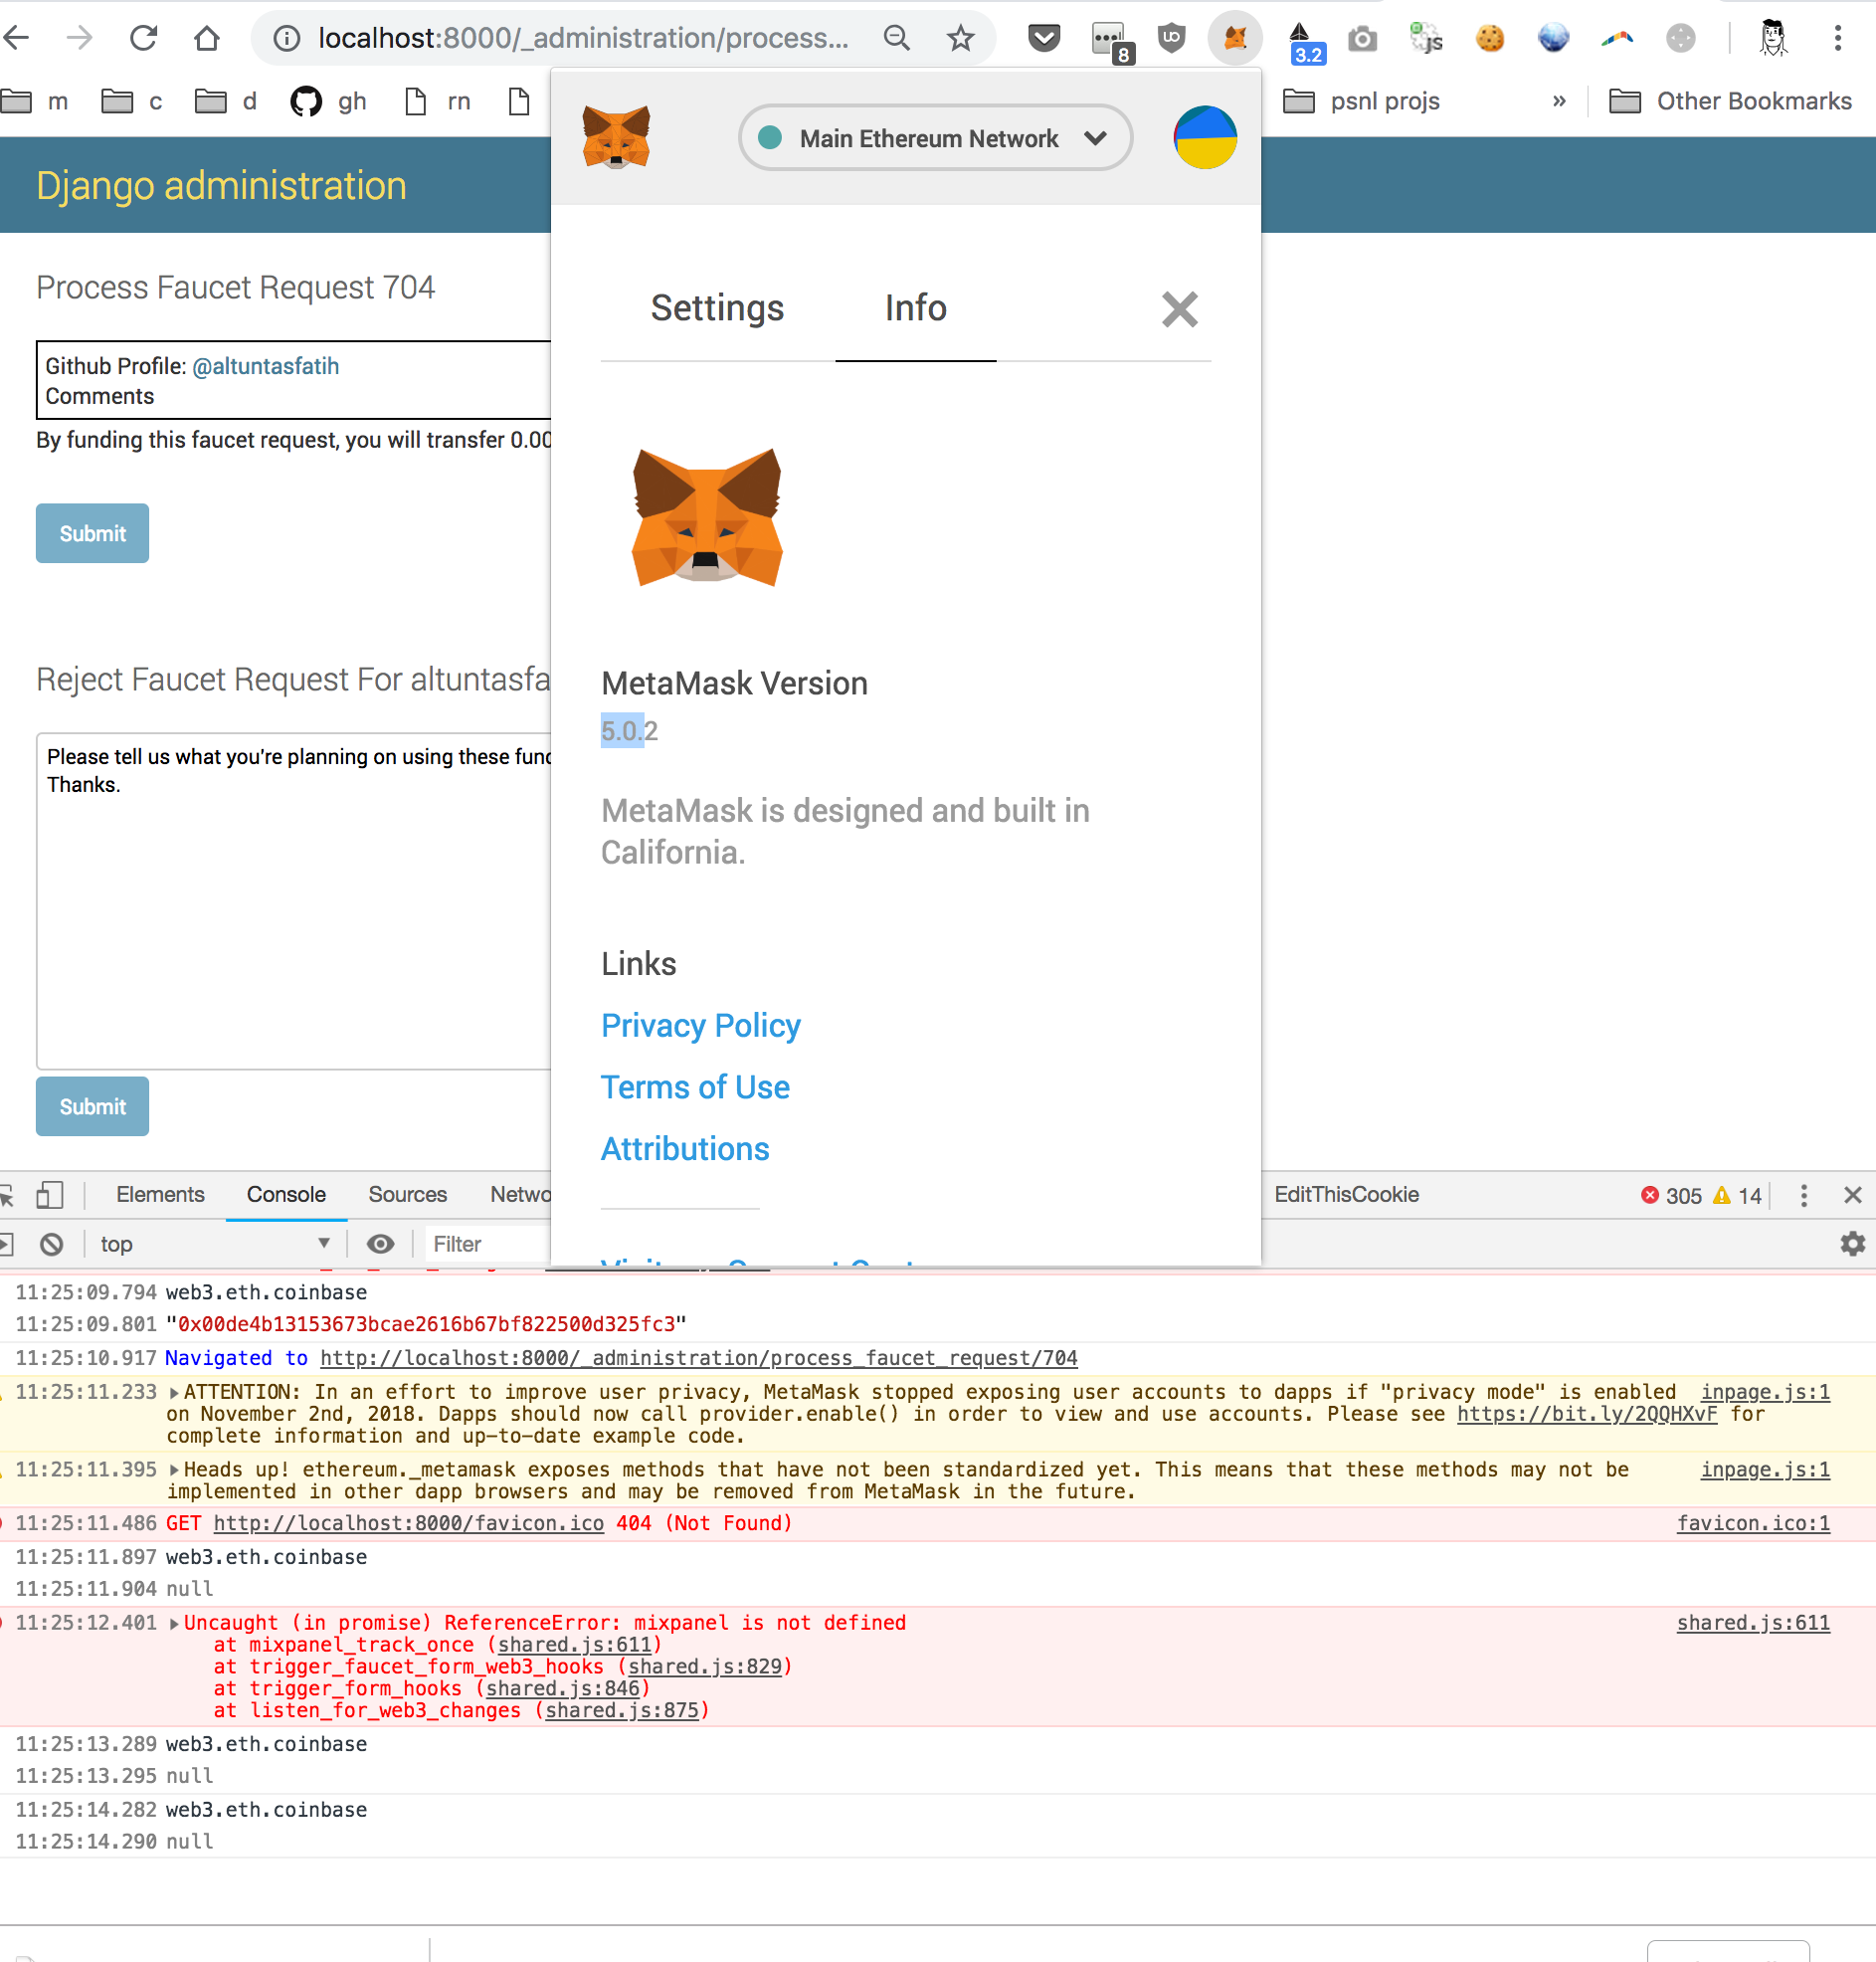
Task: Open the DevTools Elements tab
Action: point(160,1194)
